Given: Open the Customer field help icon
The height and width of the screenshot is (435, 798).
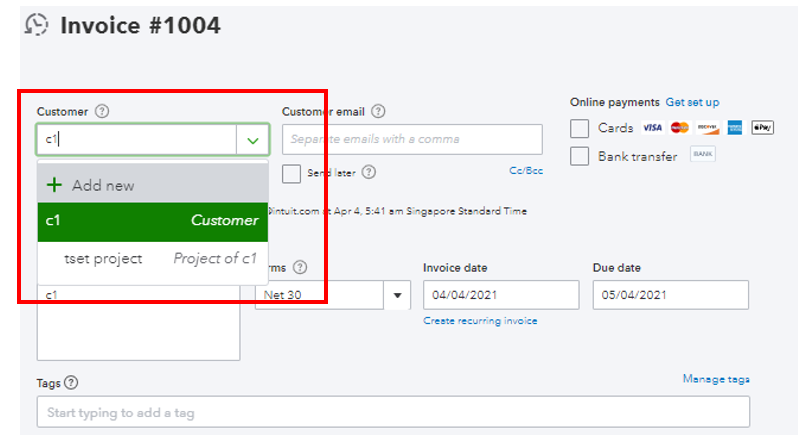Looking at the screenshot, I should pyautogui.click(x=102, y=111).
